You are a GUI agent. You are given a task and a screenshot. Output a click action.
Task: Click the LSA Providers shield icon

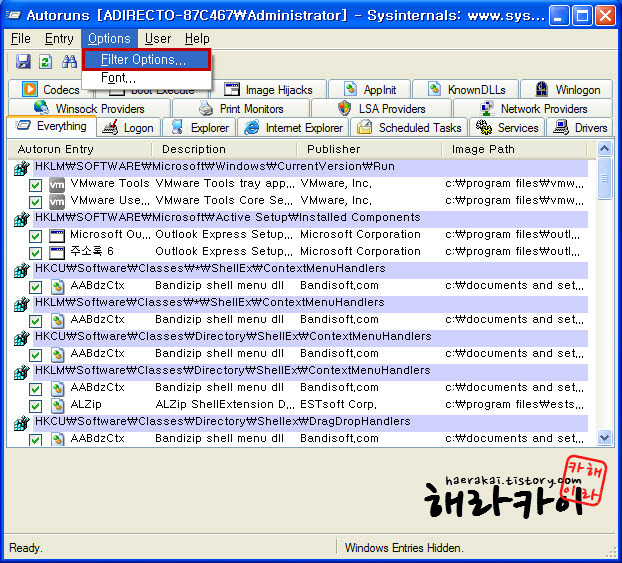point(344,108)
